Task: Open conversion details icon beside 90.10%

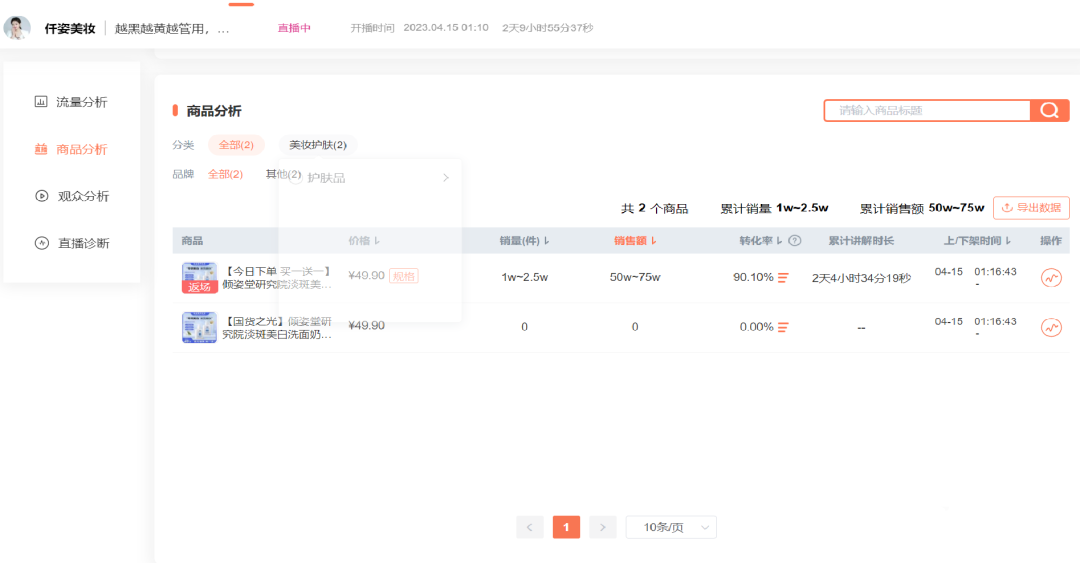Action: click(x=783, y=278)
